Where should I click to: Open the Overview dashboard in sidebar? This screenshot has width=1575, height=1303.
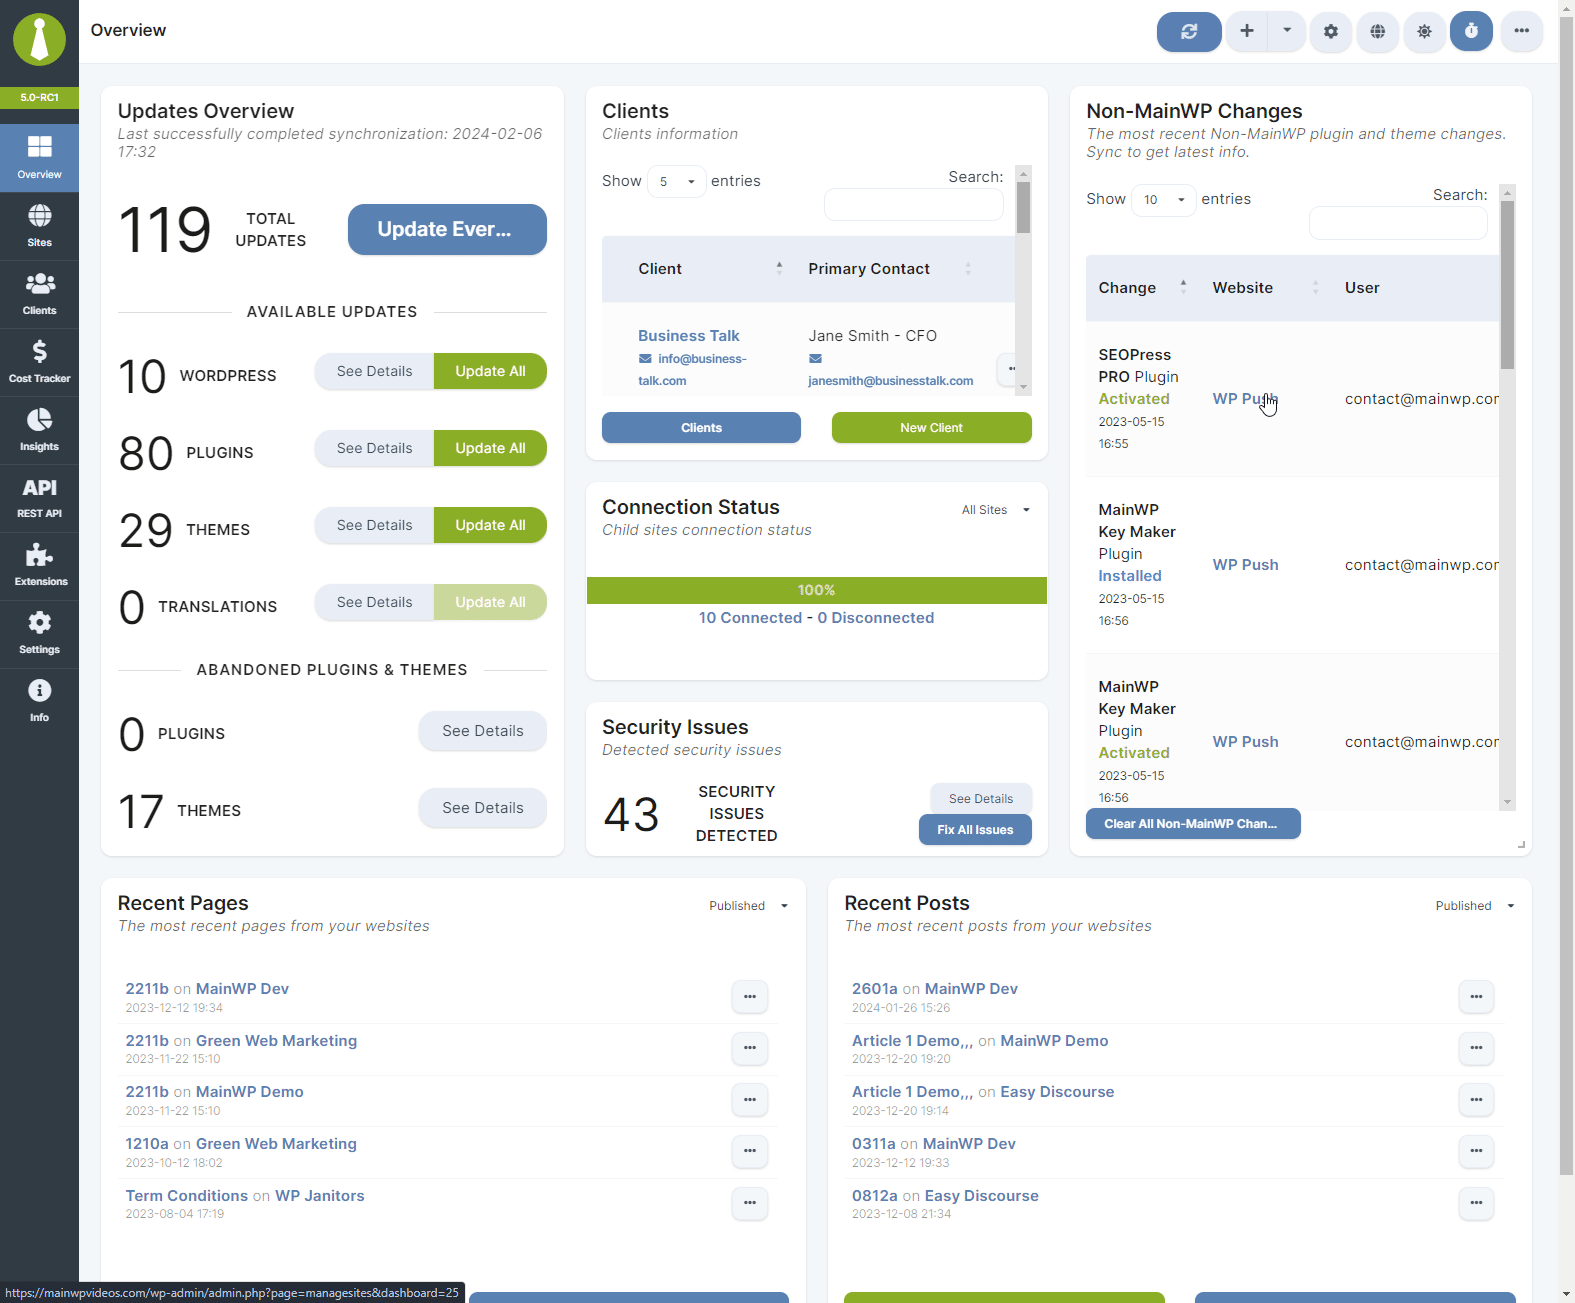[x=39, y=157]
